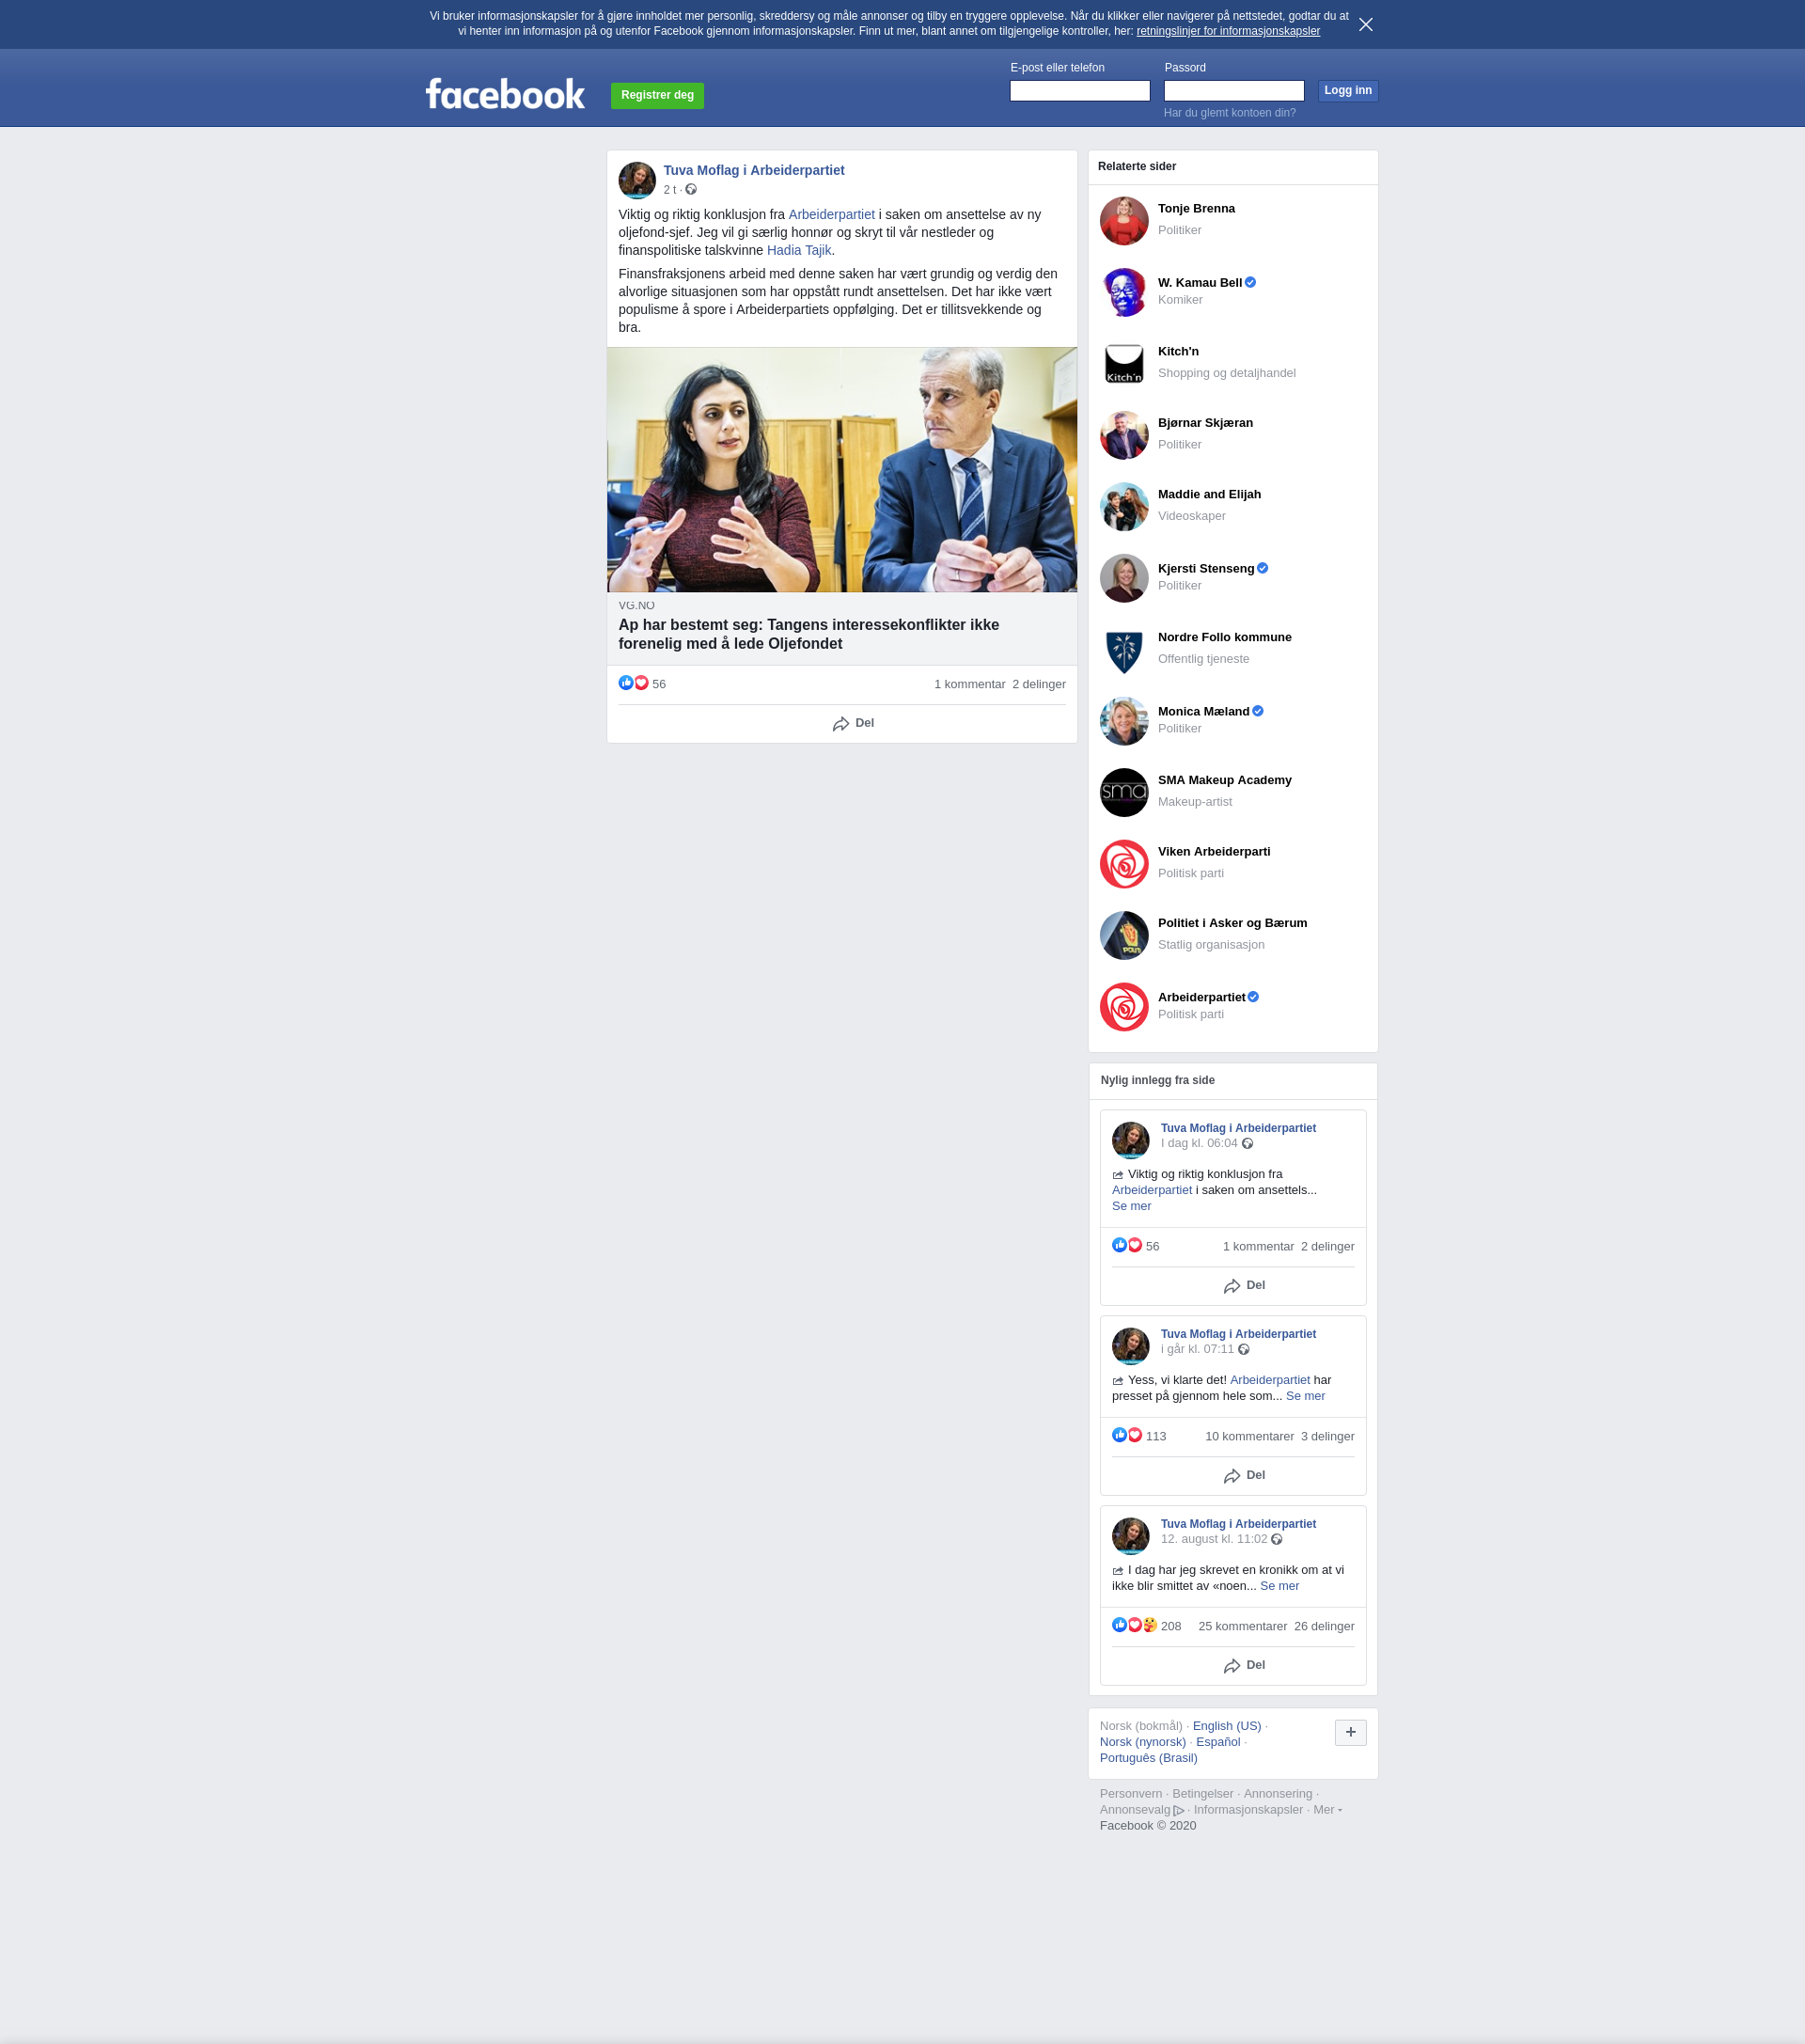This screenshot has width=1805, height=2044.
Task: Click the Logg inn button
Action: [1347, 91]
